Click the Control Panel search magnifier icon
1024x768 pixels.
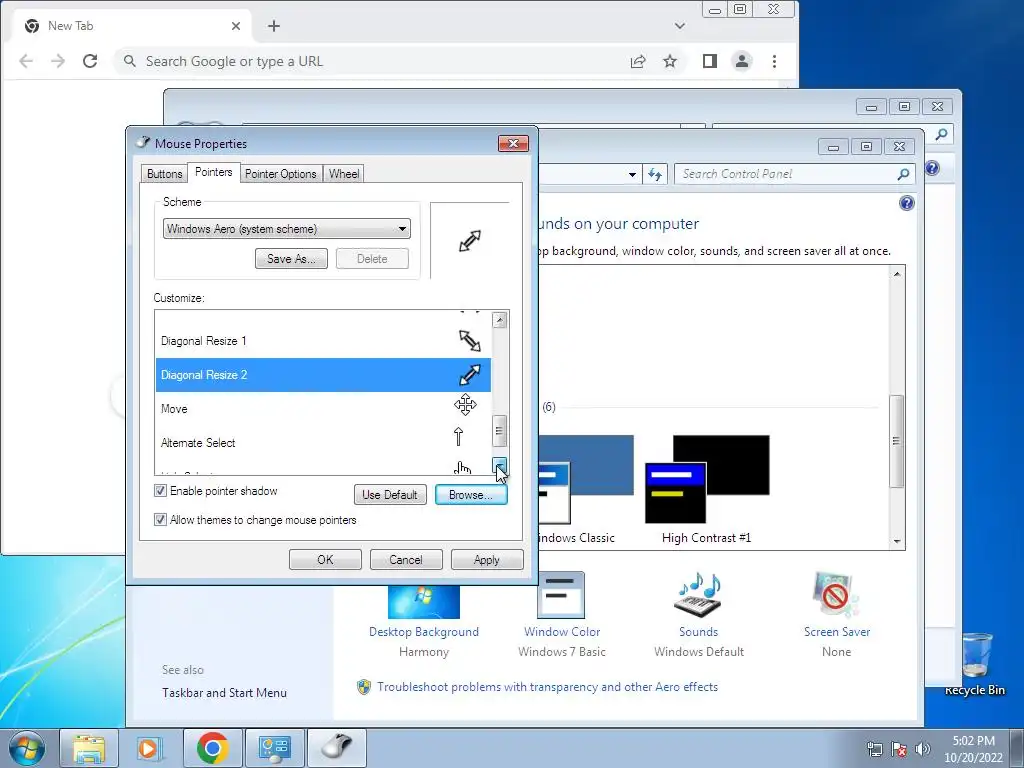[x=904, y=174]
